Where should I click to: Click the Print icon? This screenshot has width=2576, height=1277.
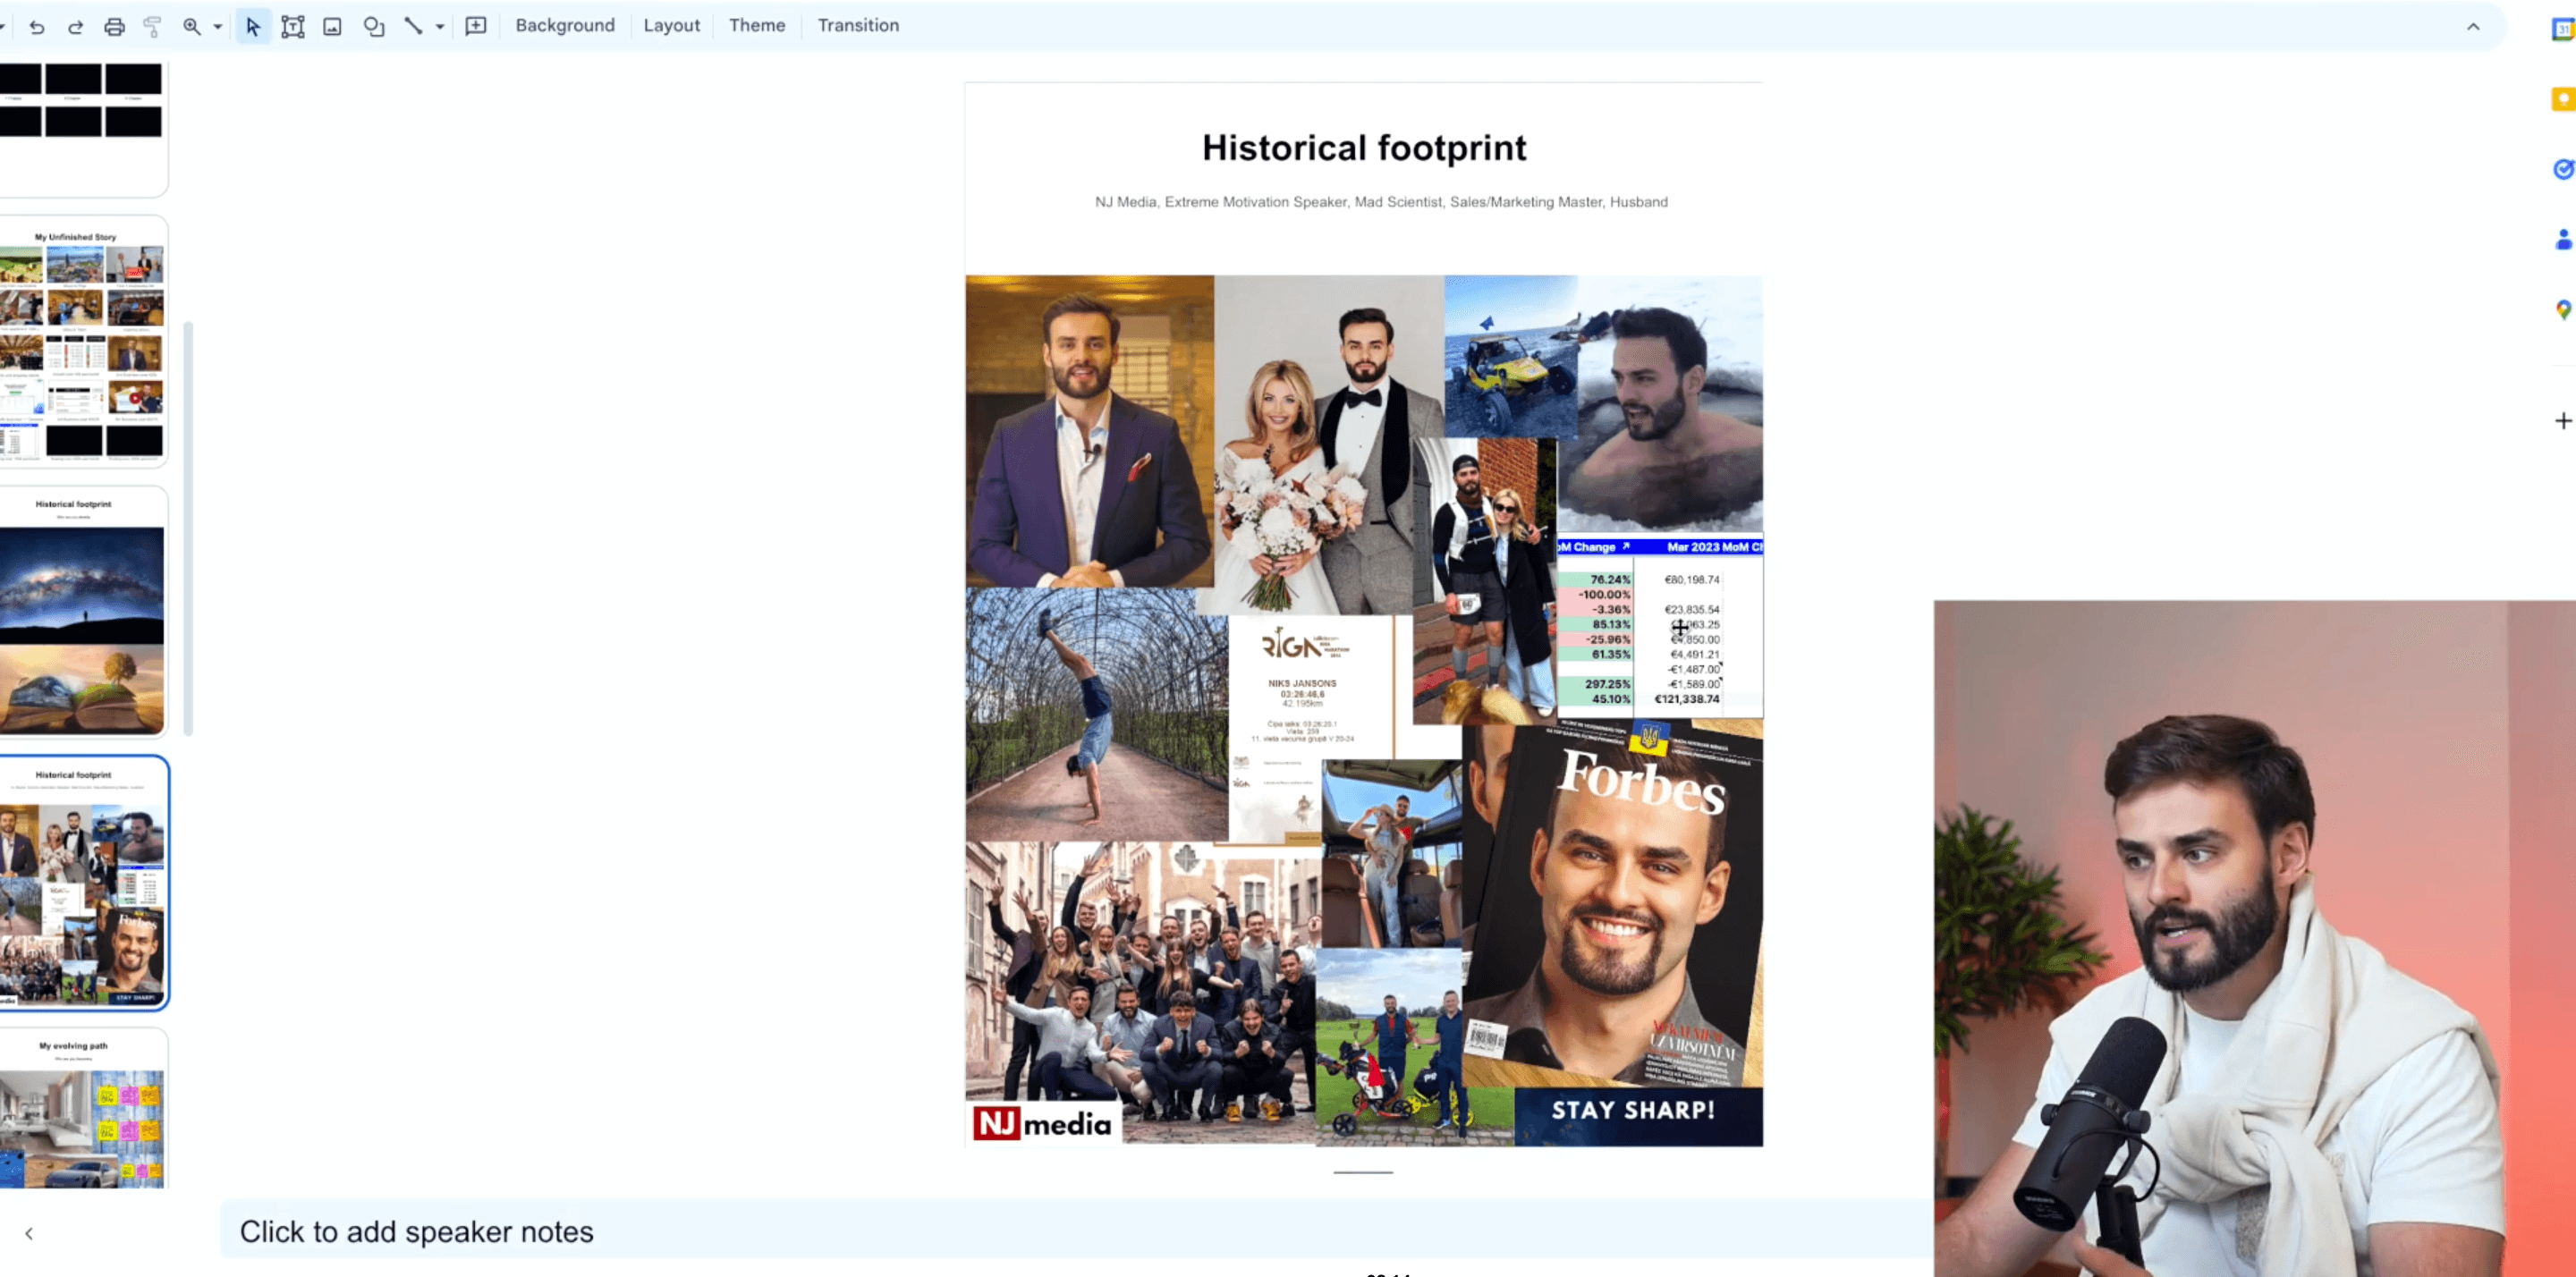(x=114, y=27)
